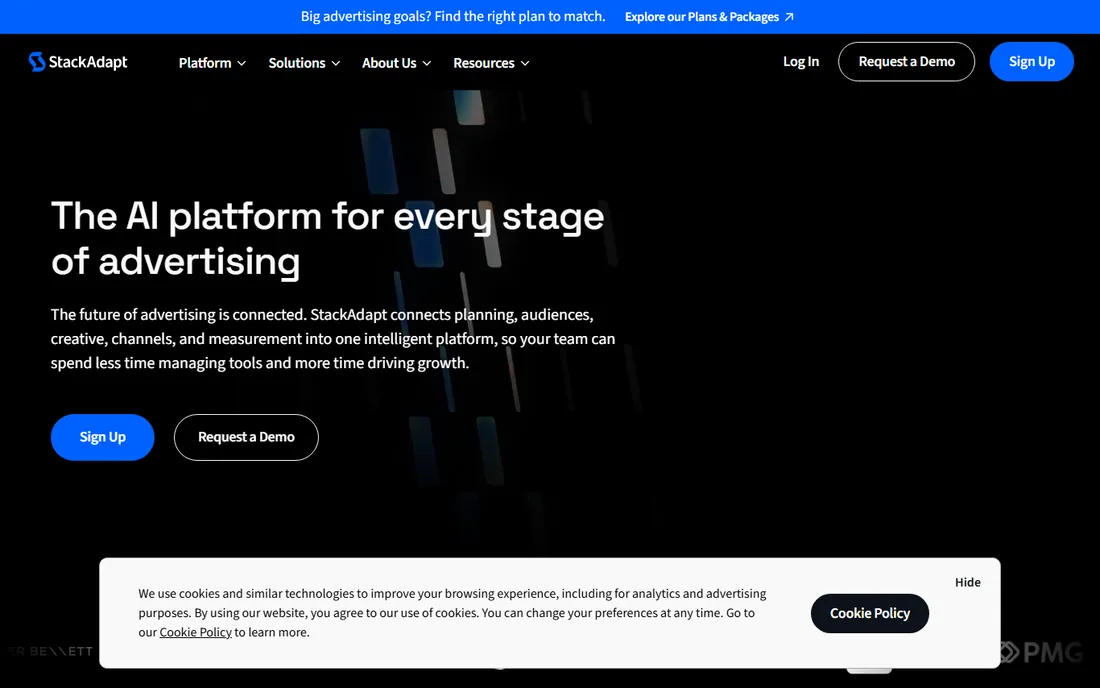Expand the Platform menu chevron

click(241, 63)
